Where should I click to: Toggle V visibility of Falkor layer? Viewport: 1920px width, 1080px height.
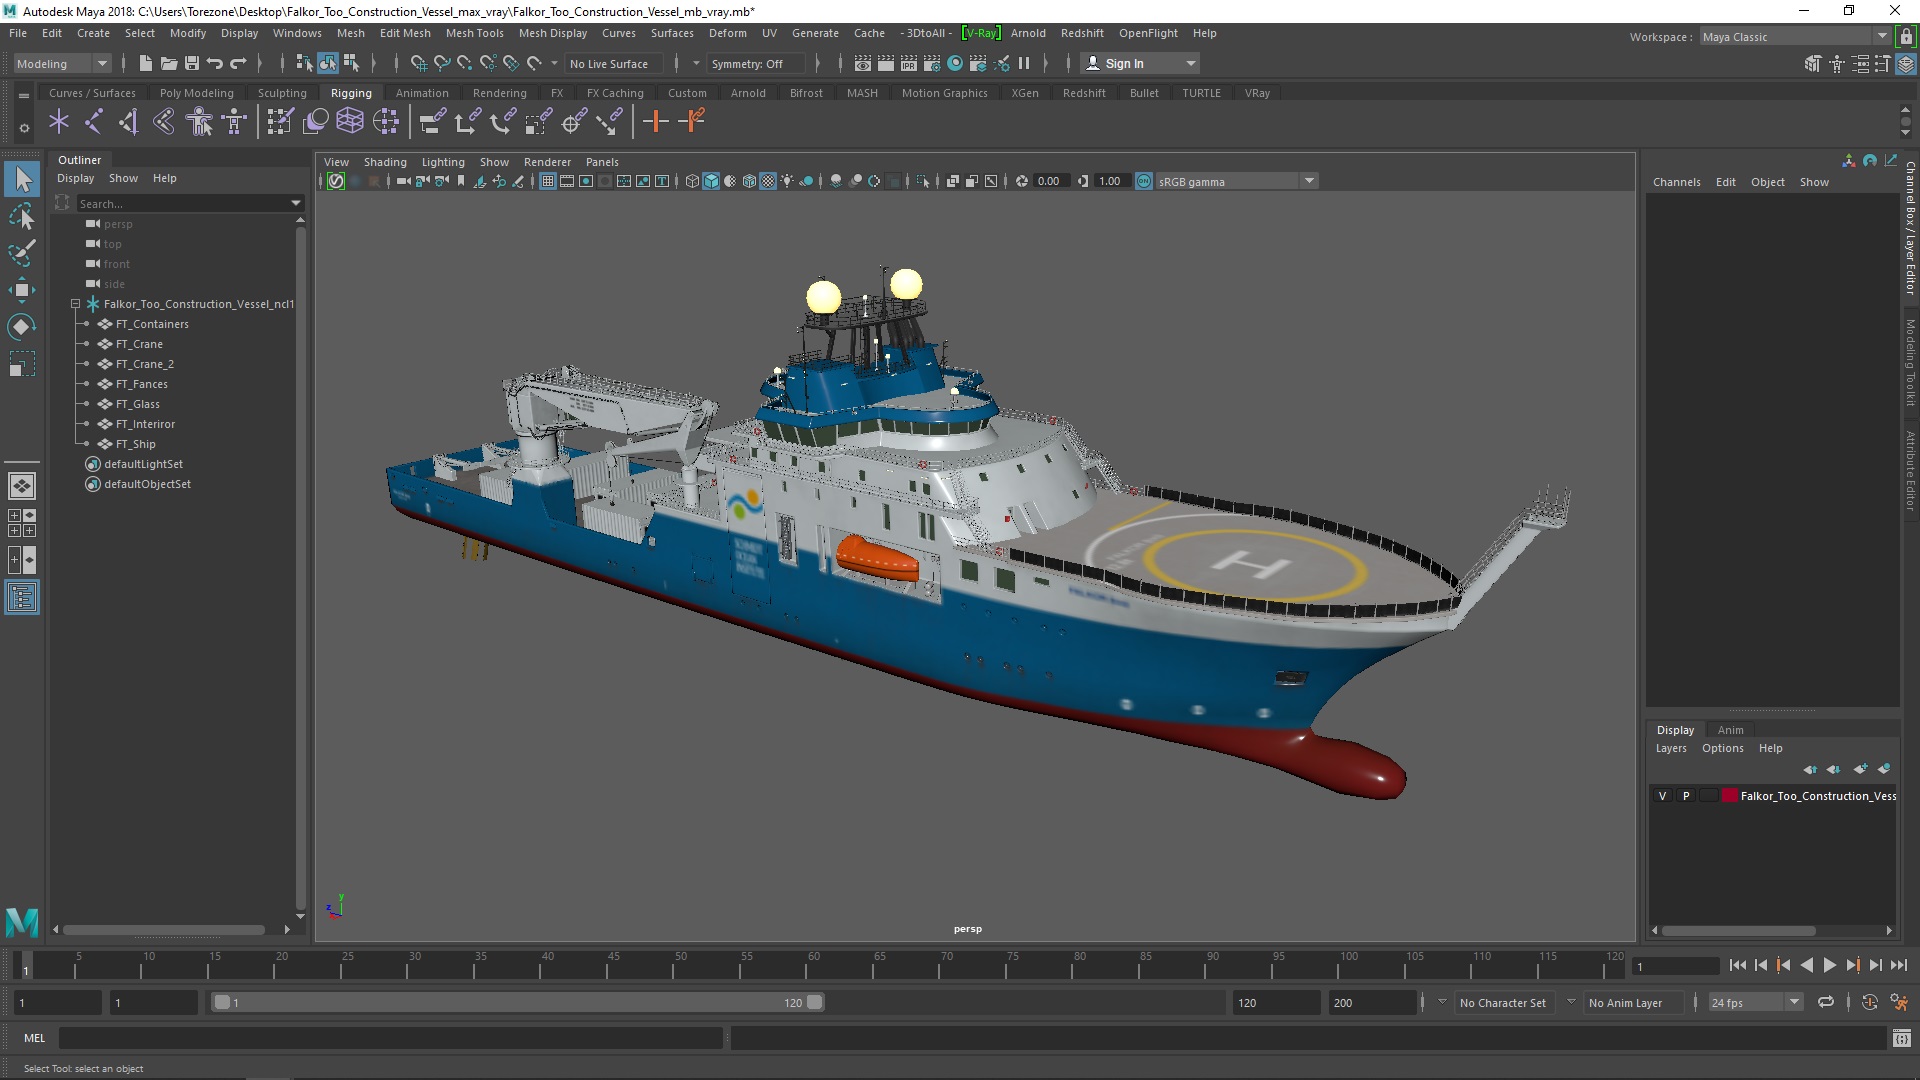point(1662,796)
